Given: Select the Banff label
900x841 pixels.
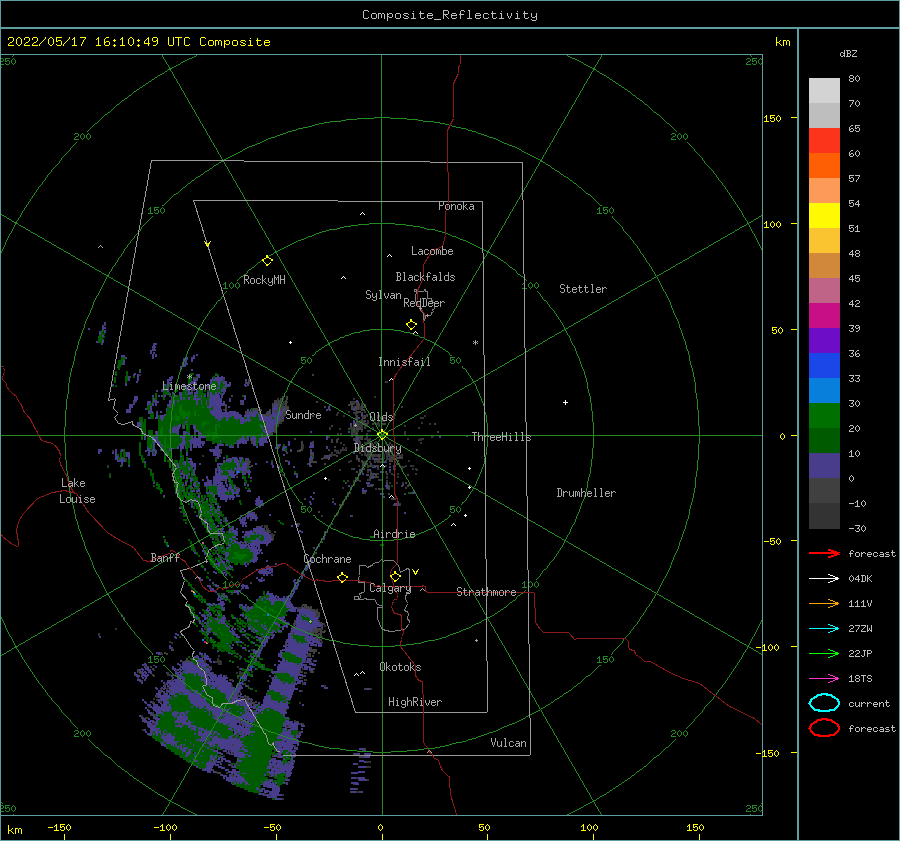Looking at the screenshot, I should [165, 557].
